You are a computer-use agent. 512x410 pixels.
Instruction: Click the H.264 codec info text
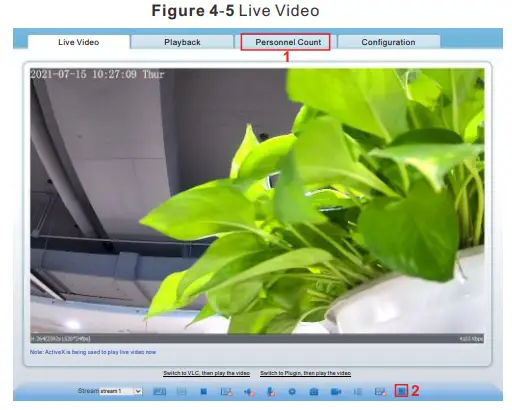[60, 339]
